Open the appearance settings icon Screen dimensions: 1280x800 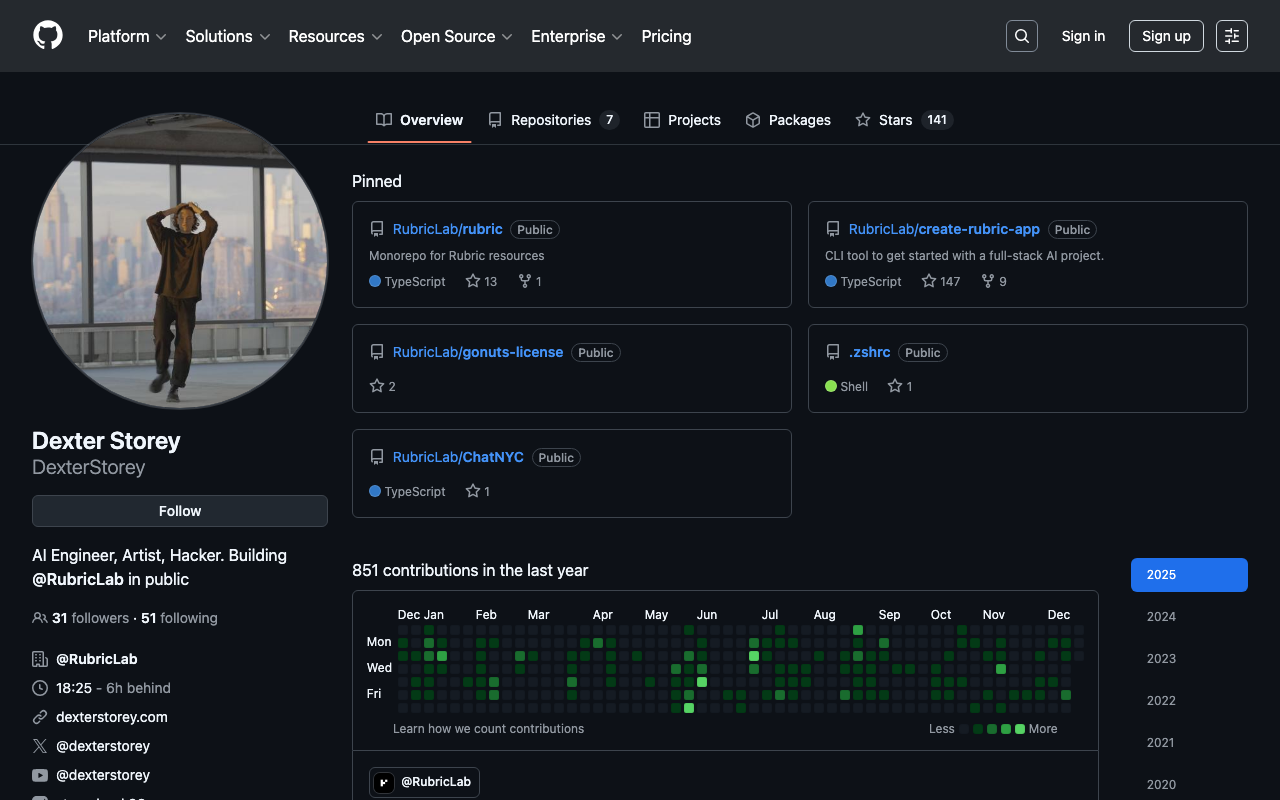click(x=1231, y=36)
